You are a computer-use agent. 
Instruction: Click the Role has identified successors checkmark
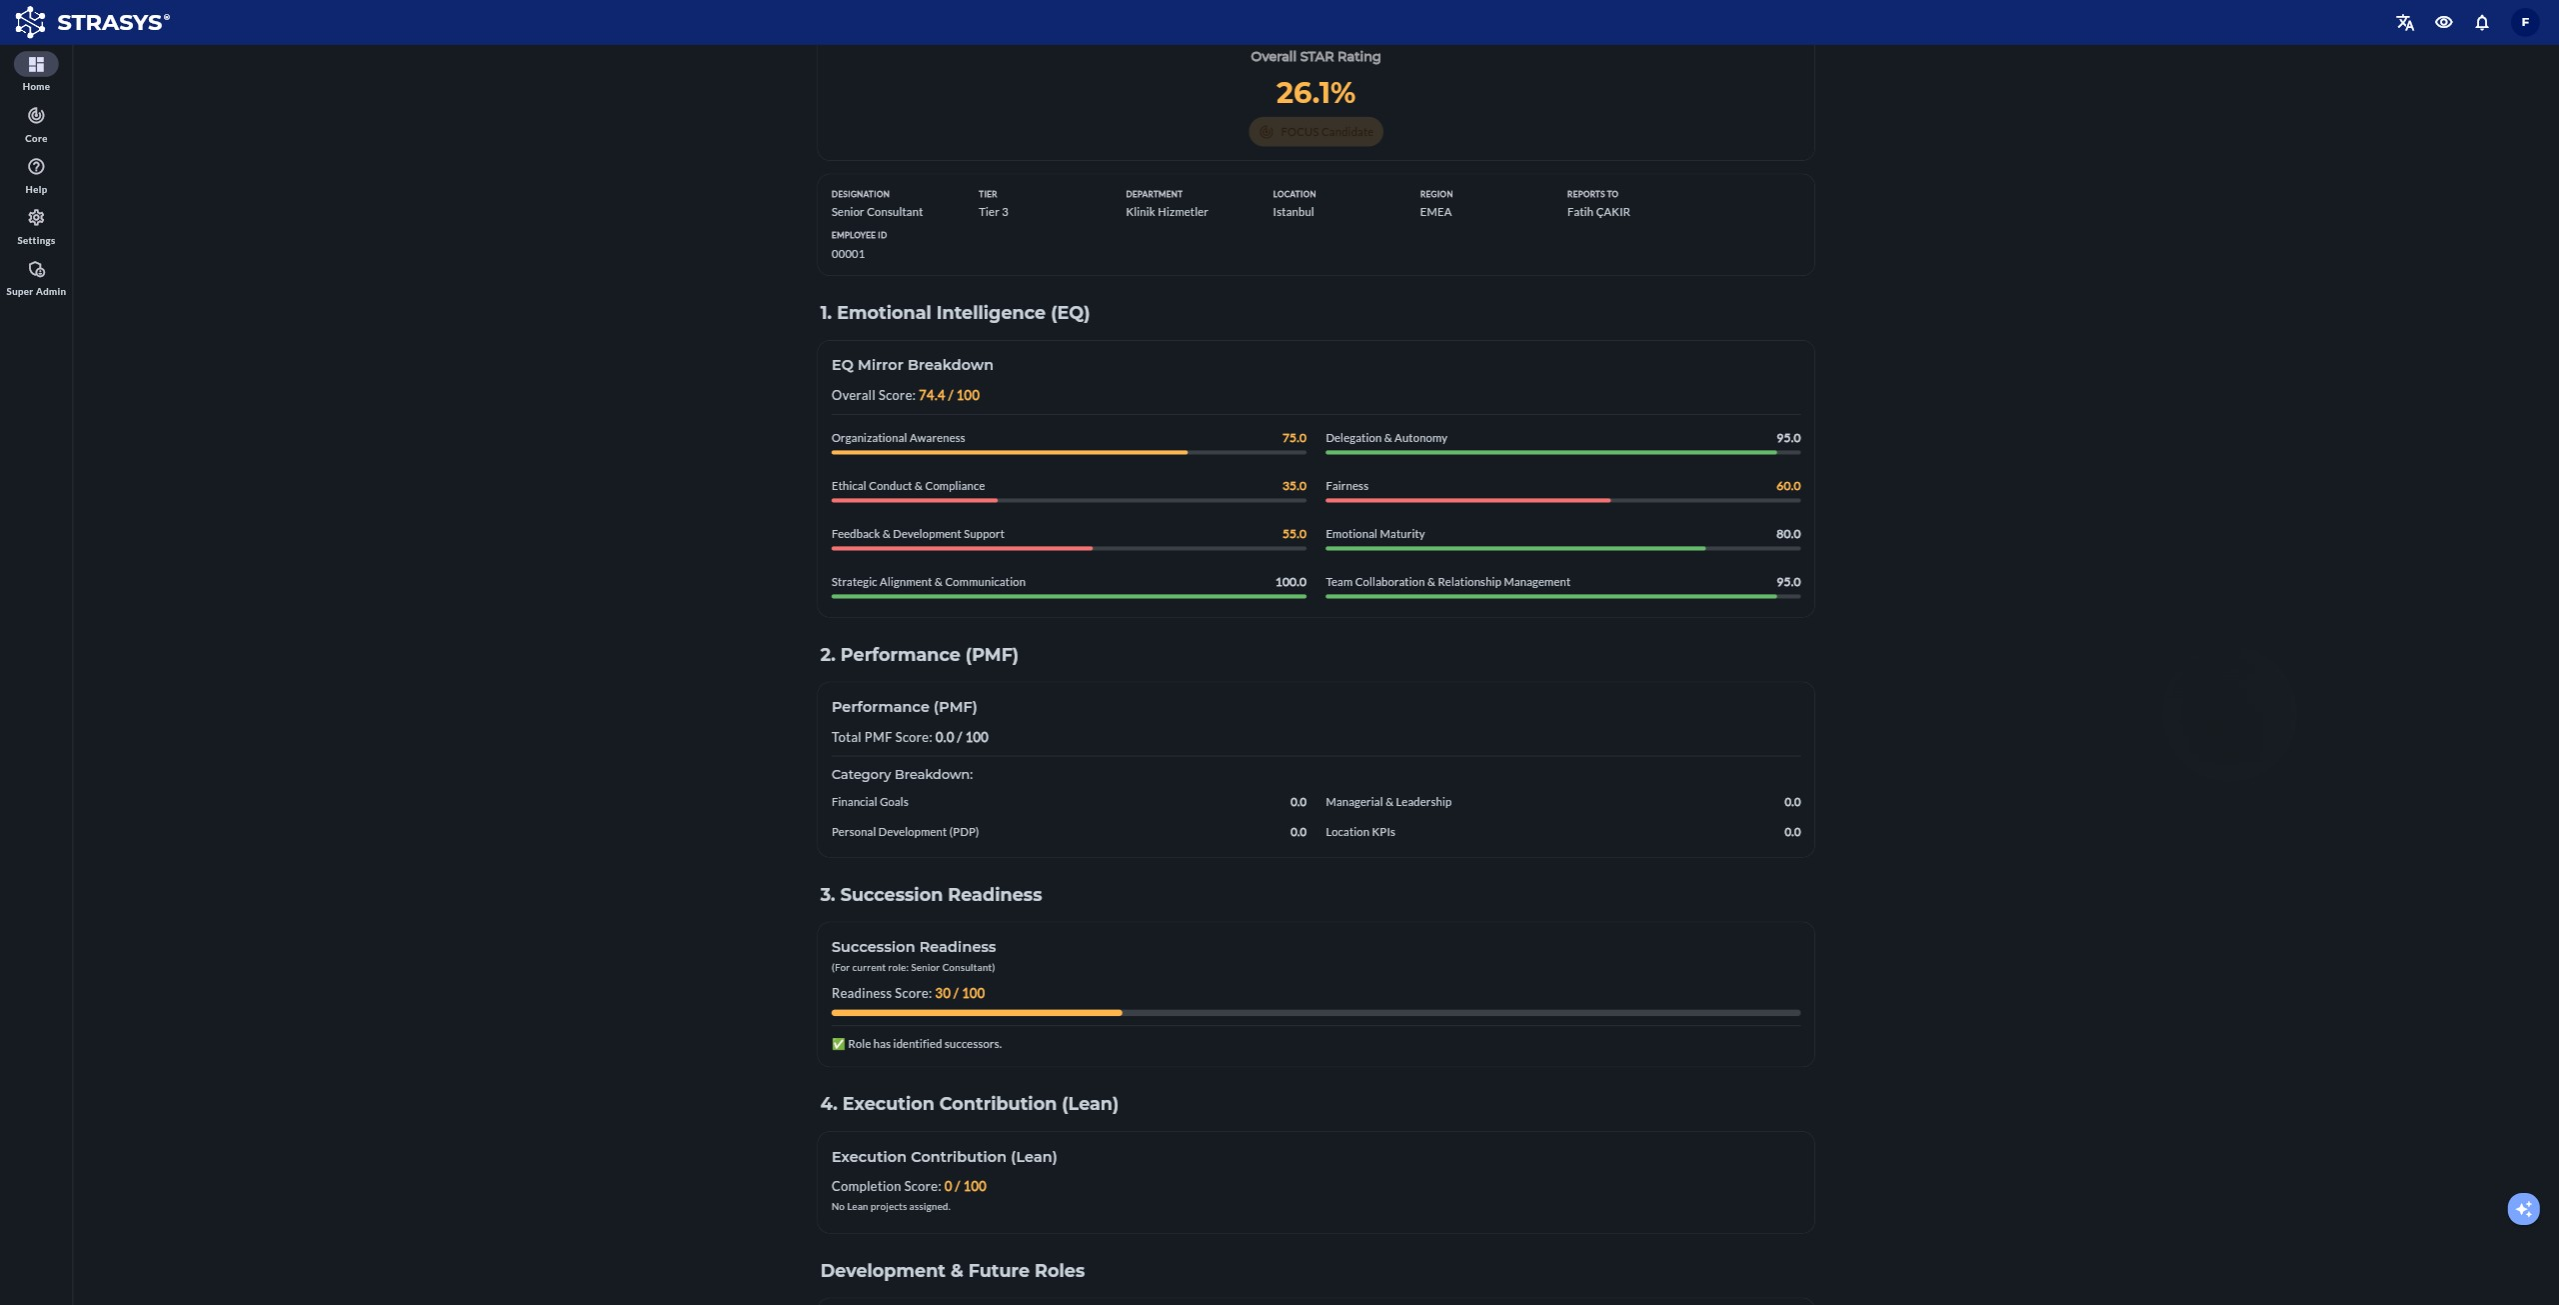click(838, 1044)
